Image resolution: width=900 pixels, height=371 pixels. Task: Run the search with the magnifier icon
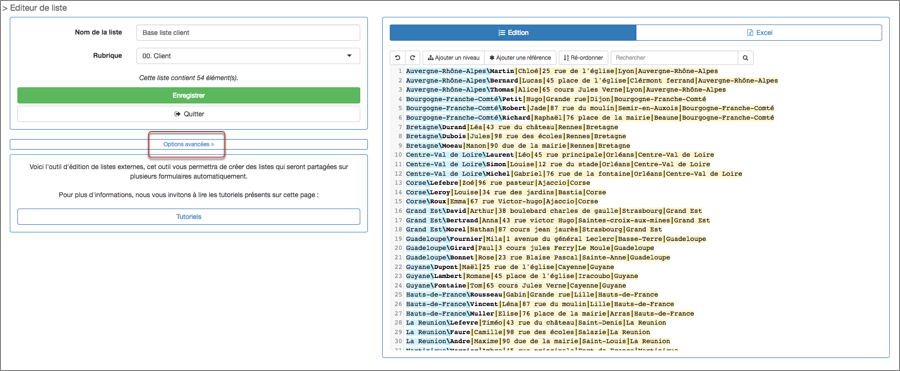745,58
